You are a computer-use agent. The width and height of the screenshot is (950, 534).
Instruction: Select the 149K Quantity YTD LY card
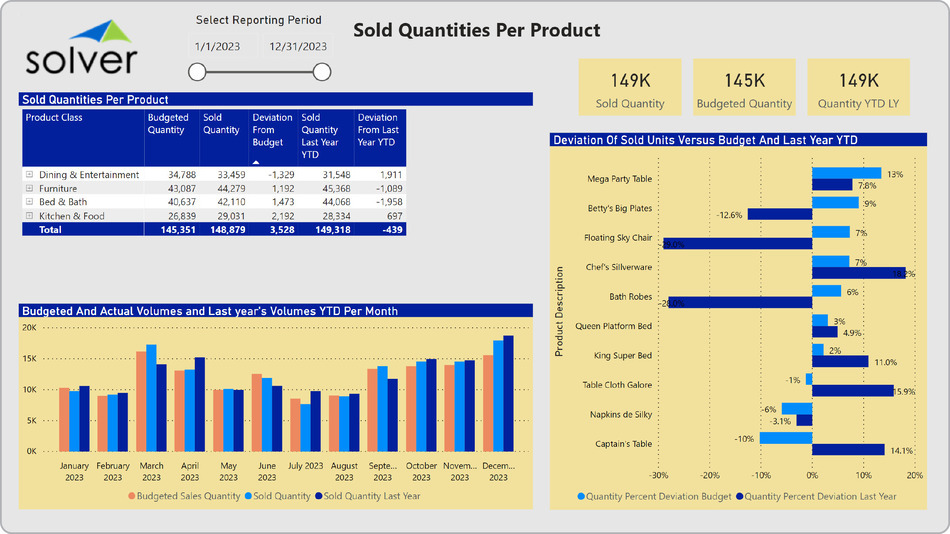tap(859, 89)
